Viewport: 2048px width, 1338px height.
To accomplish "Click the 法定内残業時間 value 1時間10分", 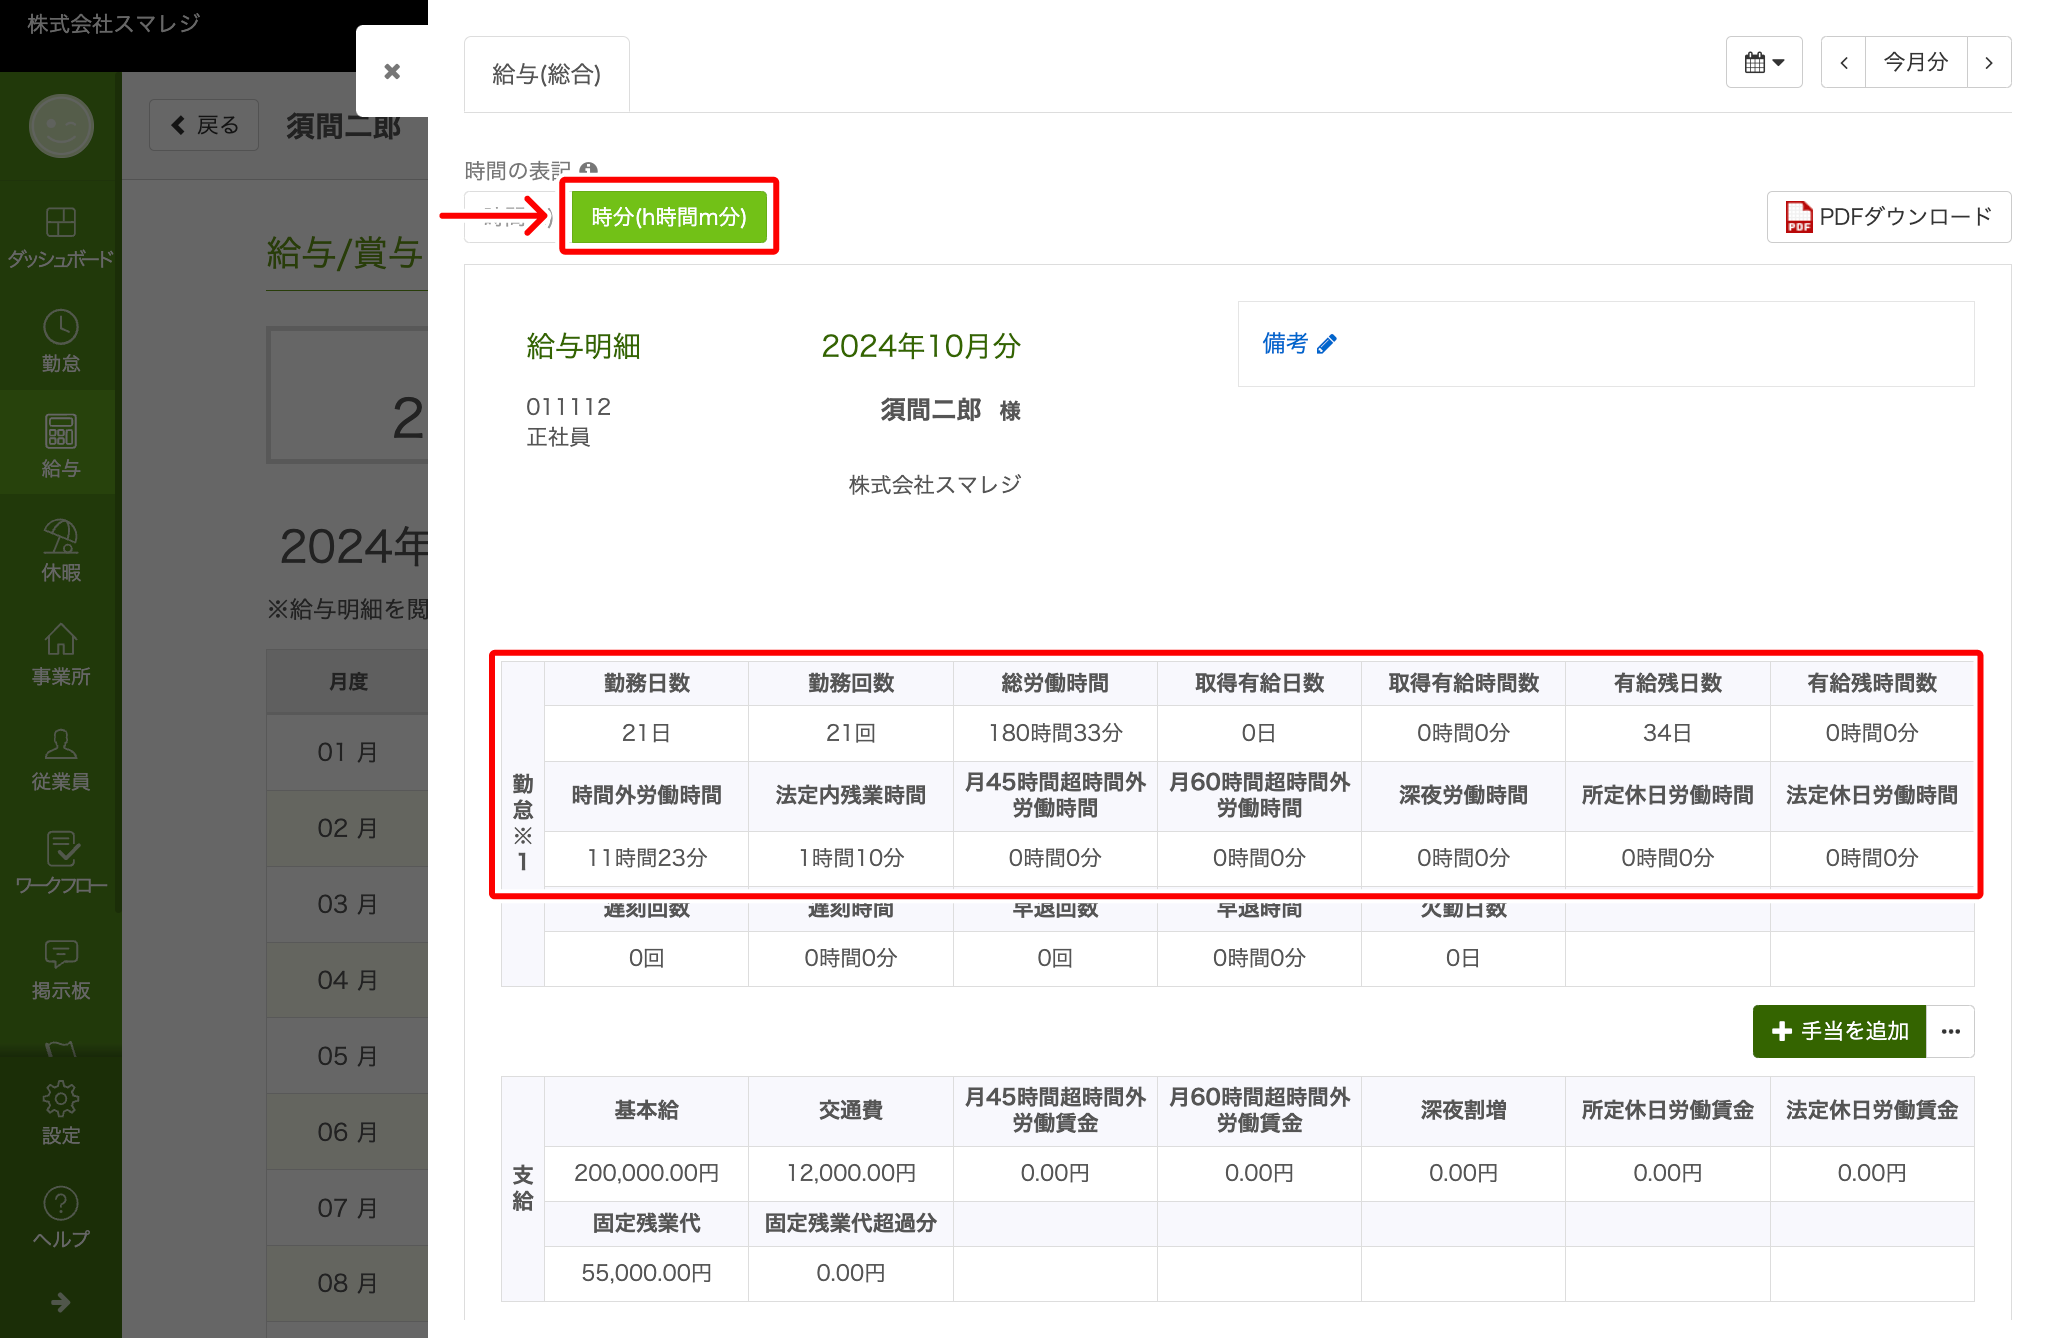I will coord(851,858).
